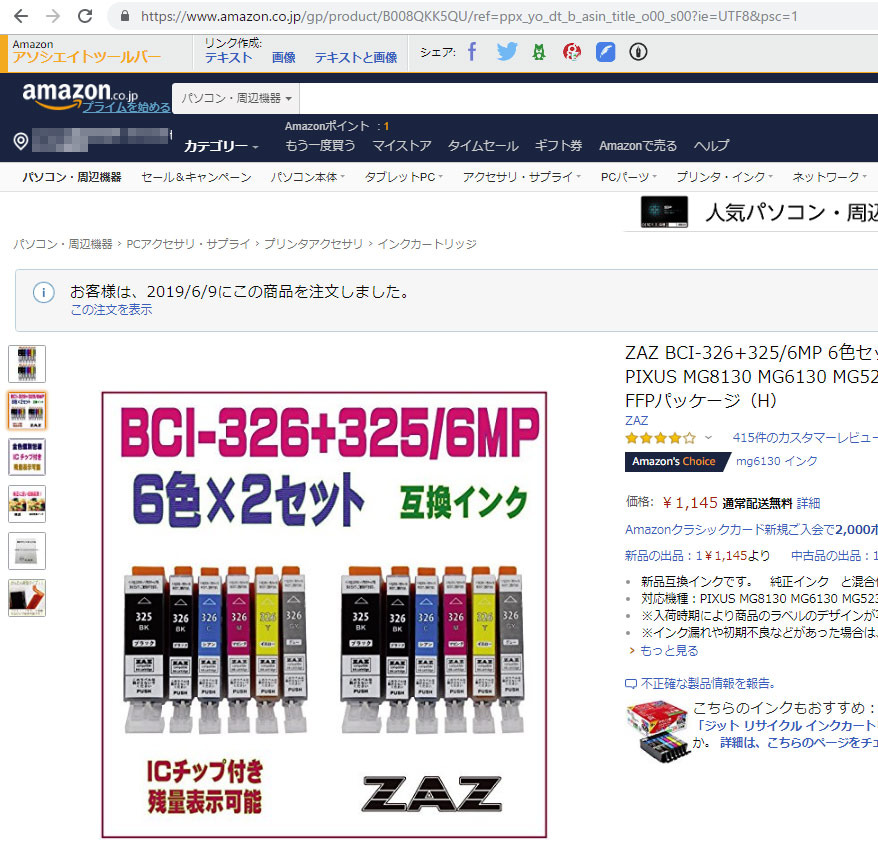Open the 415件のカスタマーレビュー link
The image size is (878, 857).
(805, 437)
